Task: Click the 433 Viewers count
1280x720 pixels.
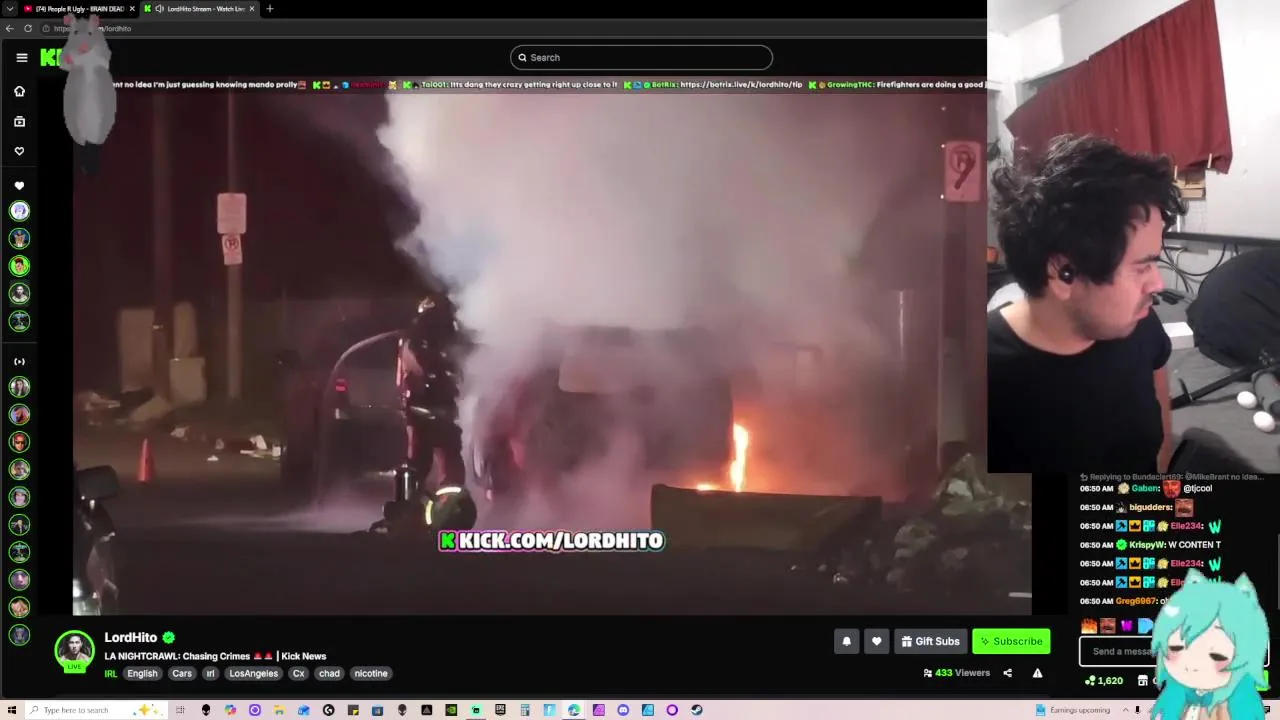Action: pyautogui.click(x=956, y=673)
